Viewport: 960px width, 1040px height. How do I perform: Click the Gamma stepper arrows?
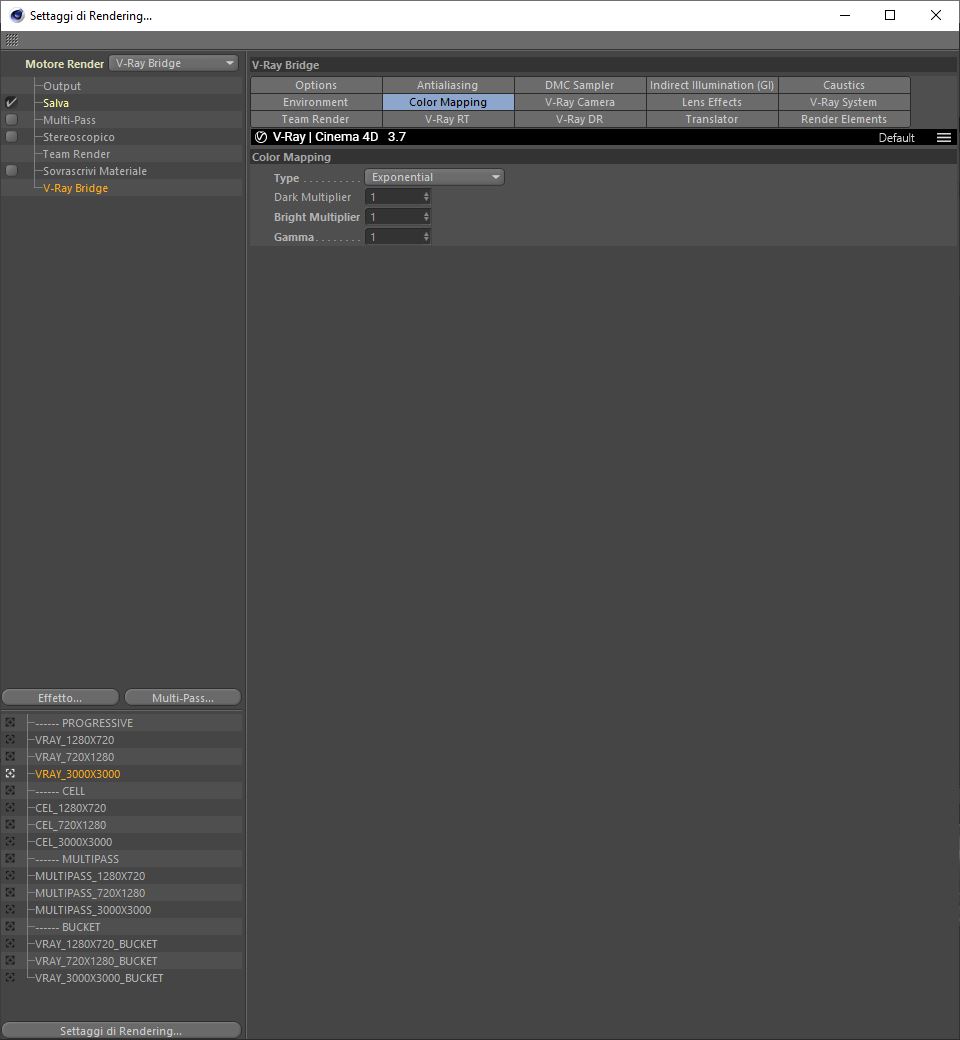(426, 237)
